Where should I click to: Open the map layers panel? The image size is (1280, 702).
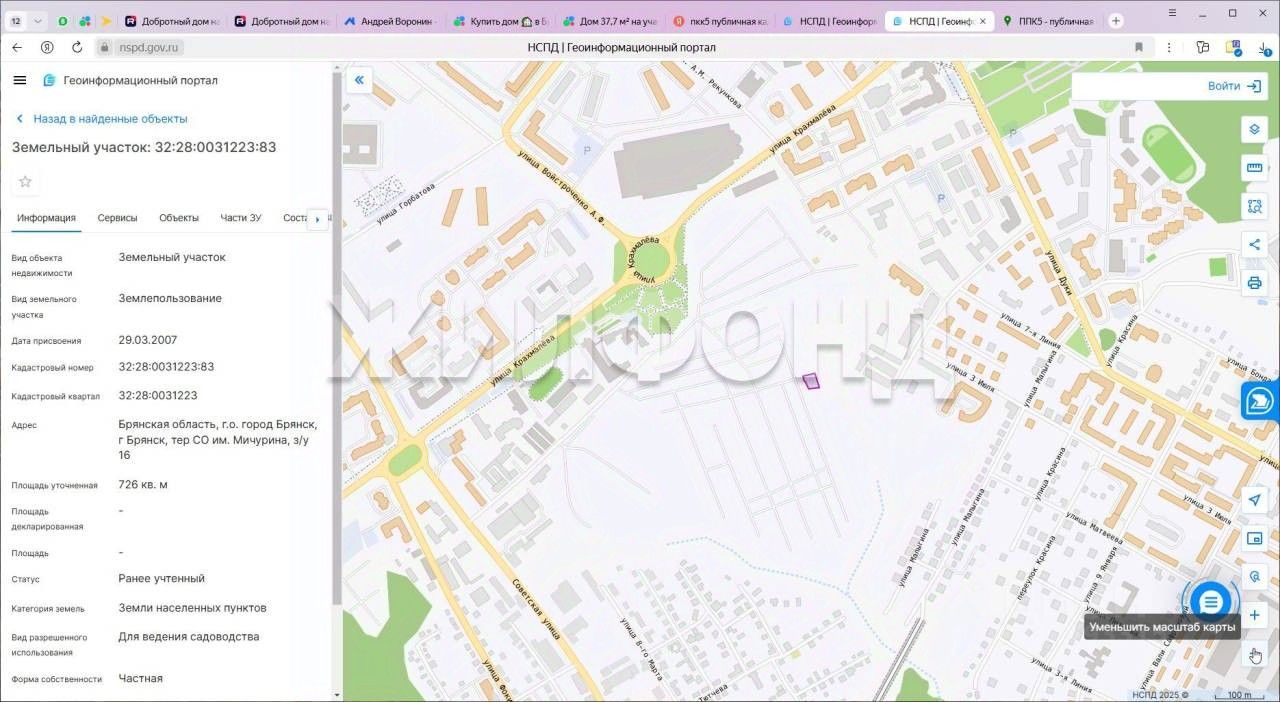tap(1254, 129)
